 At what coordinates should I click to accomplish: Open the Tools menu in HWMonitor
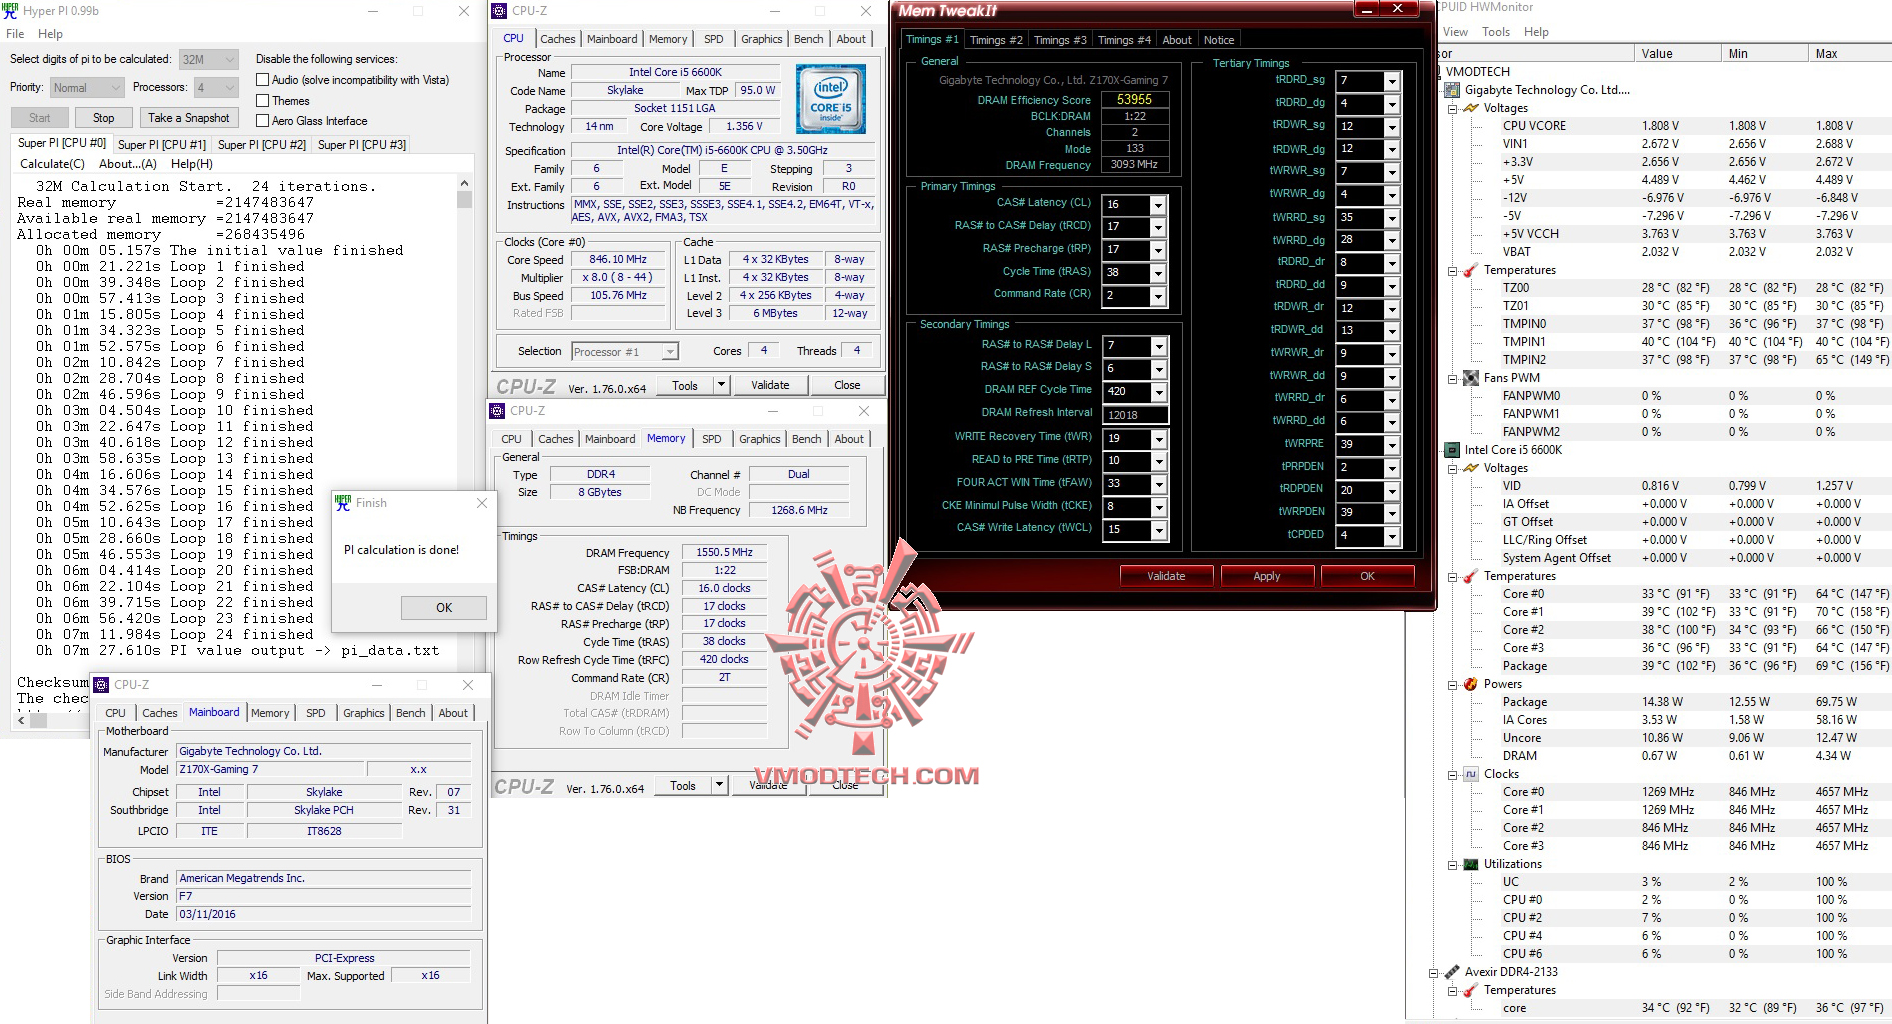(x=1496, y=32)
